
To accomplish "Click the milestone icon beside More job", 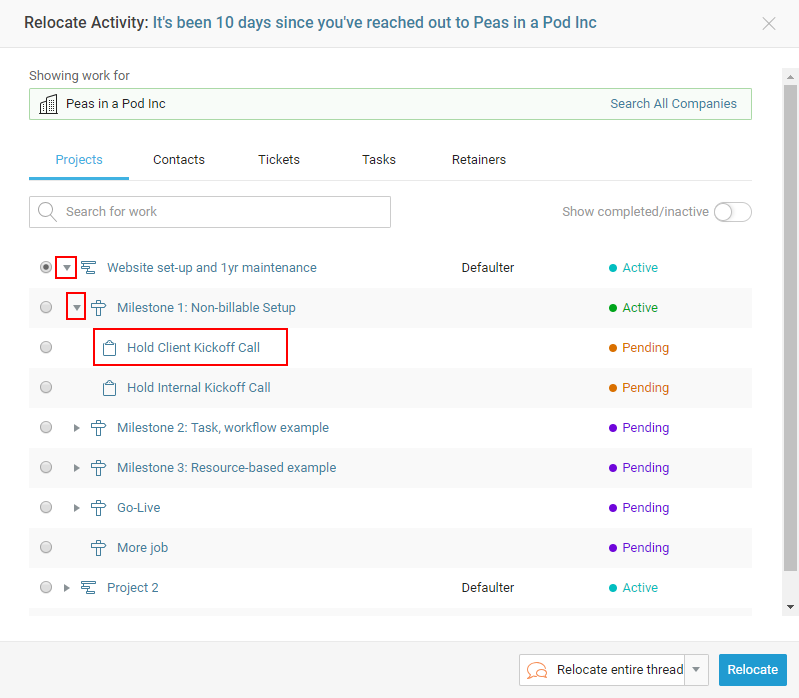I will click(x=98, y=548).
